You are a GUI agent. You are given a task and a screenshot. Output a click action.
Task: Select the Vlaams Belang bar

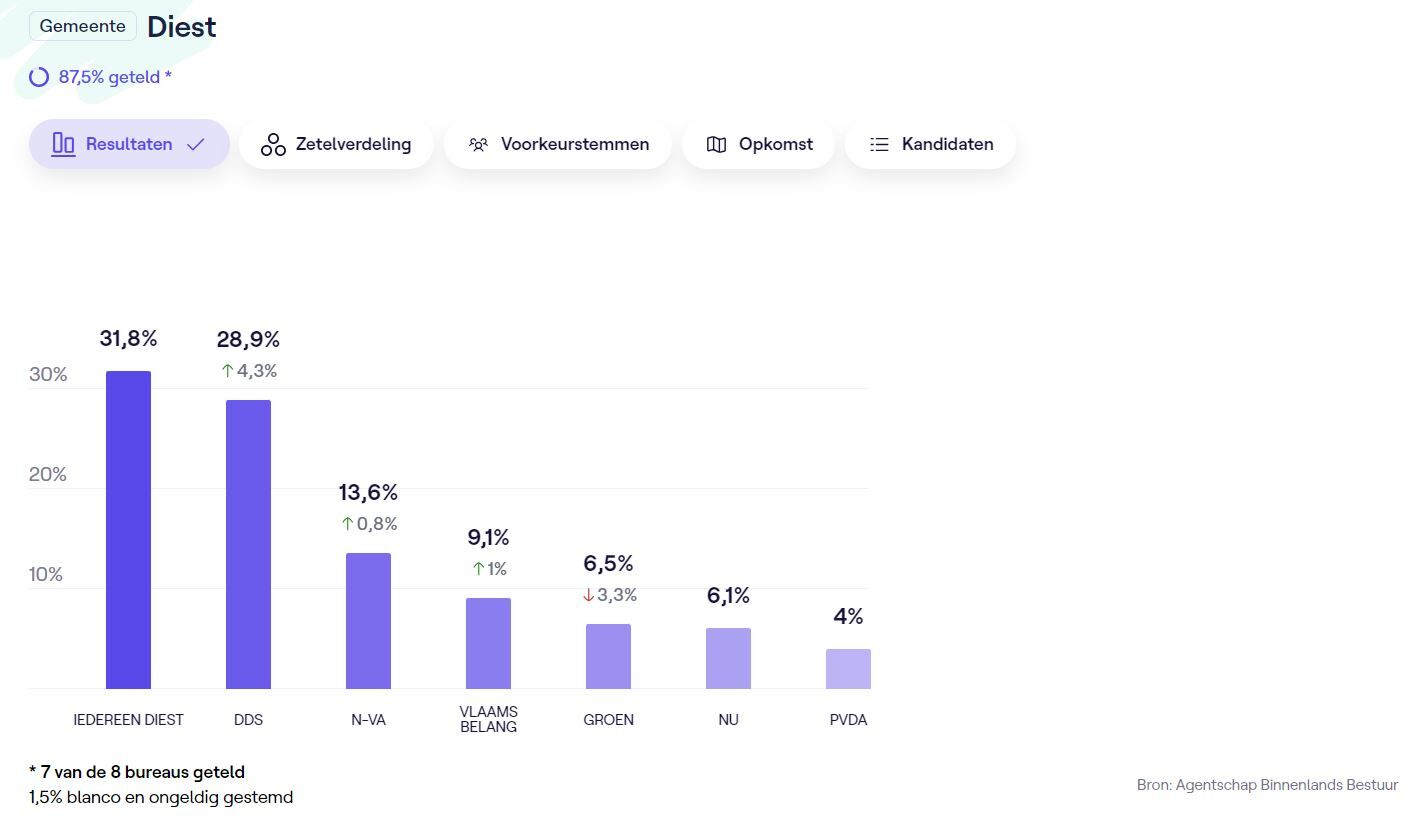pyautogui.click(x=488, y=643)
